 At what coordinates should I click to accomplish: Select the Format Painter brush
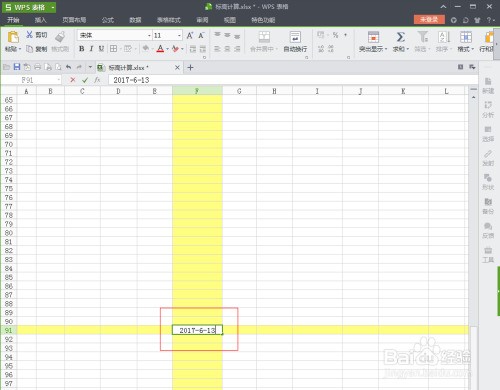tap(60, 37)
